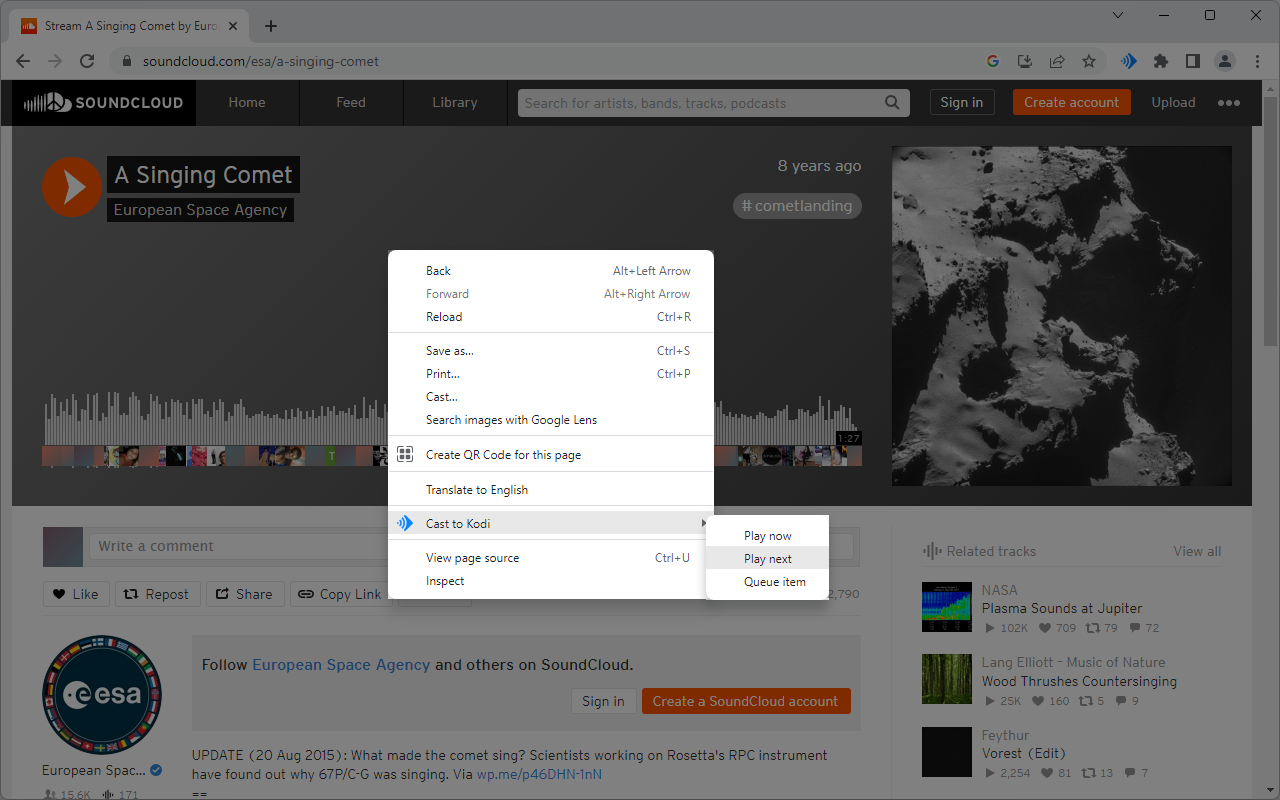The image size is (1280, 800).
Task: Open the Chrome profile avatar
Action: pos(1225,61)
